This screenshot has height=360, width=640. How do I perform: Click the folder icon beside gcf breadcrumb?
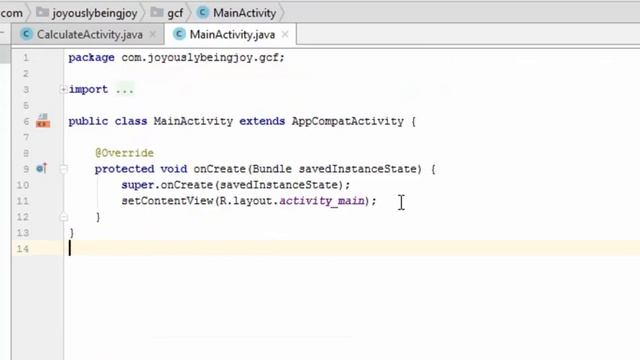(x=157, y=12)
